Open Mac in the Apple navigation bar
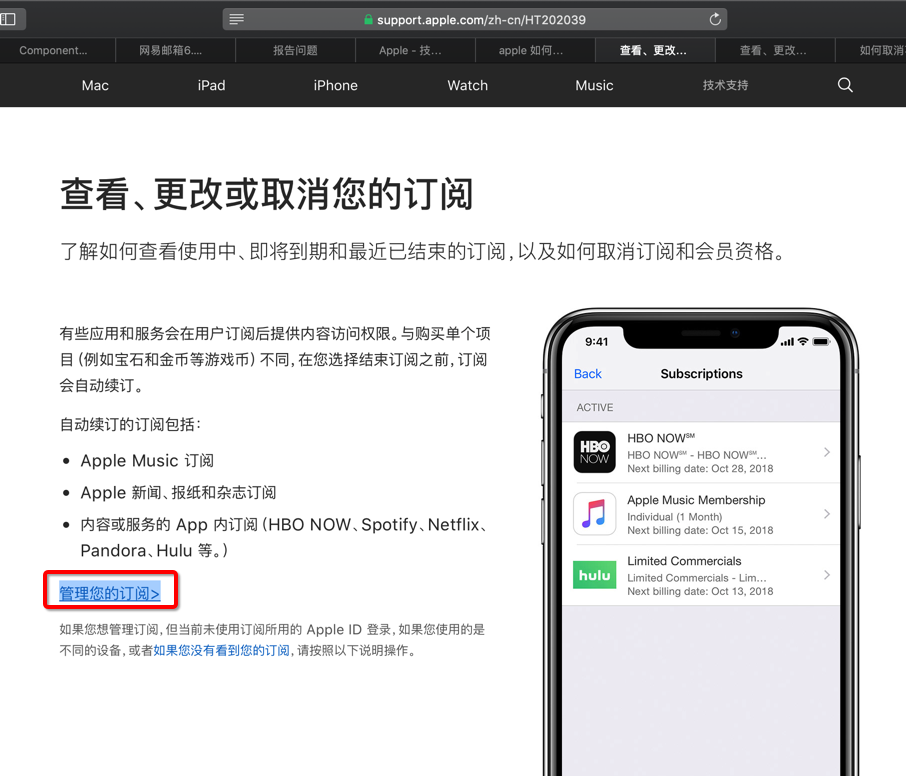 (95, 85)
